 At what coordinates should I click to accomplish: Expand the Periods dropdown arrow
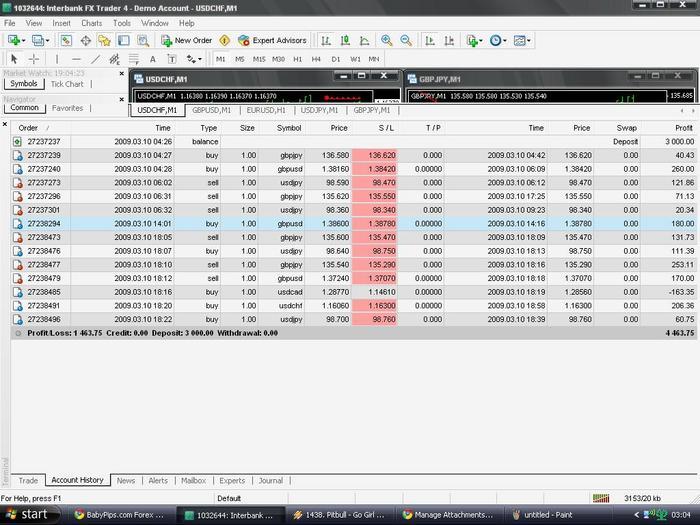click(x=505, y=41)
